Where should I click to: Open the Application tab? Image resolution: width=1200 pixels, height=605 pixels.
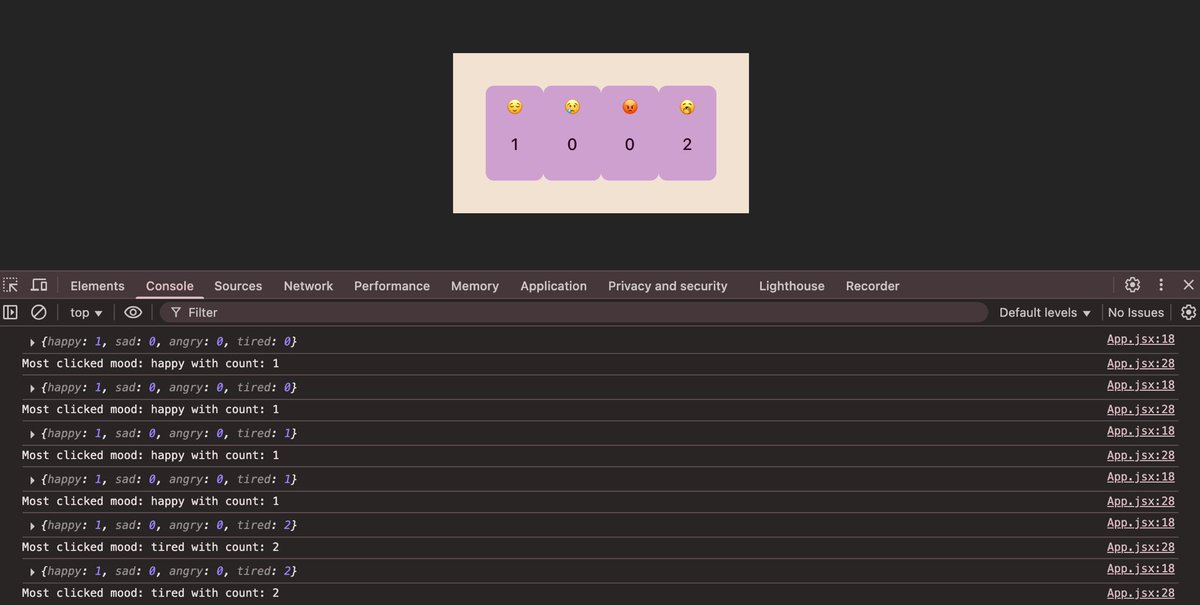tap(553, 286)
